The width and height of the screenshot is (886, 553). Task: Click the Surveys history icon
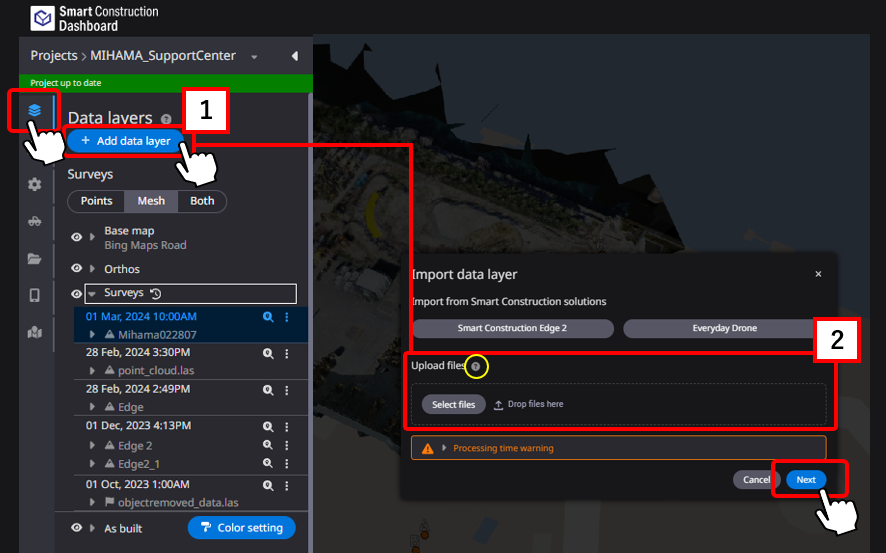[x=156, y=294]
